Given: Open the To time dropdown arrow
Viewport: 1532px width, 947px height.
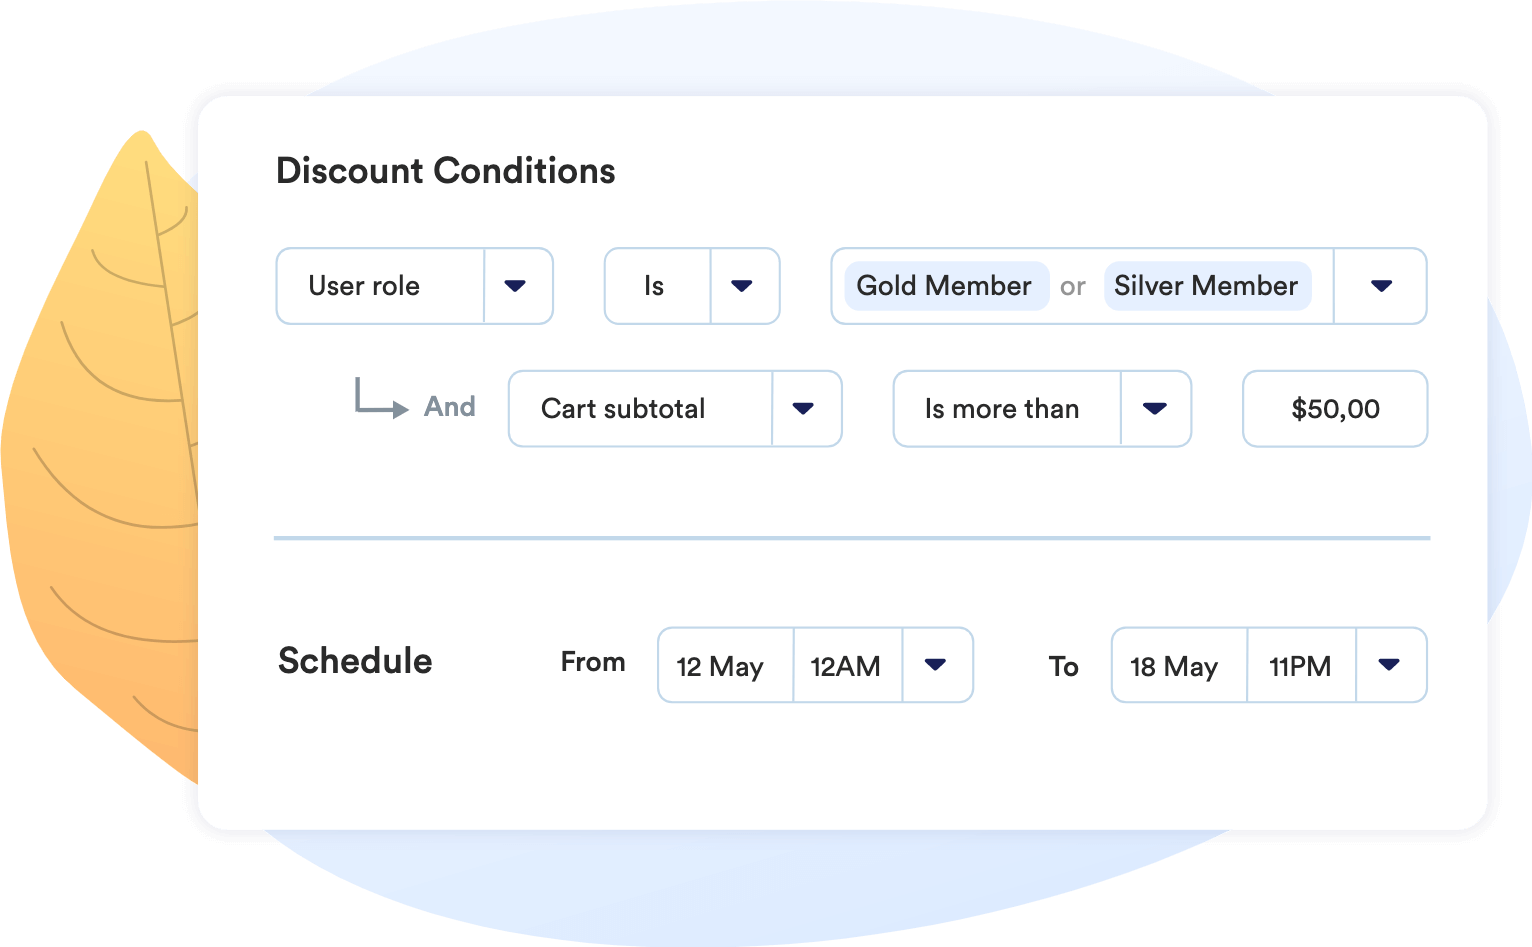Looking at the screenshot, I should pos(1389,665).
